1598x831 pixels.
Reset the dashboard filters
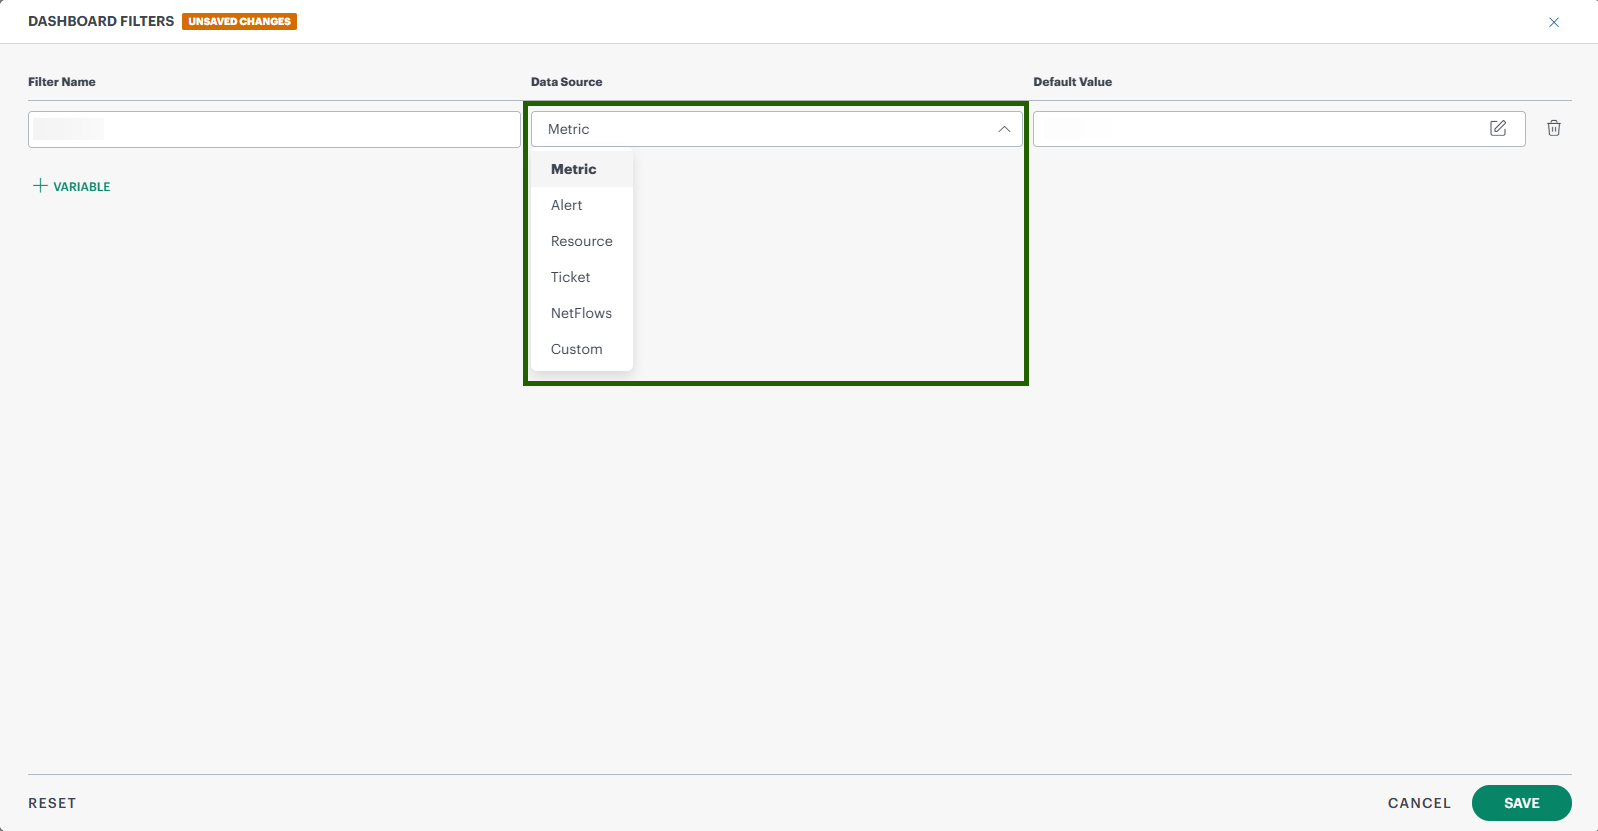[52, 803]
